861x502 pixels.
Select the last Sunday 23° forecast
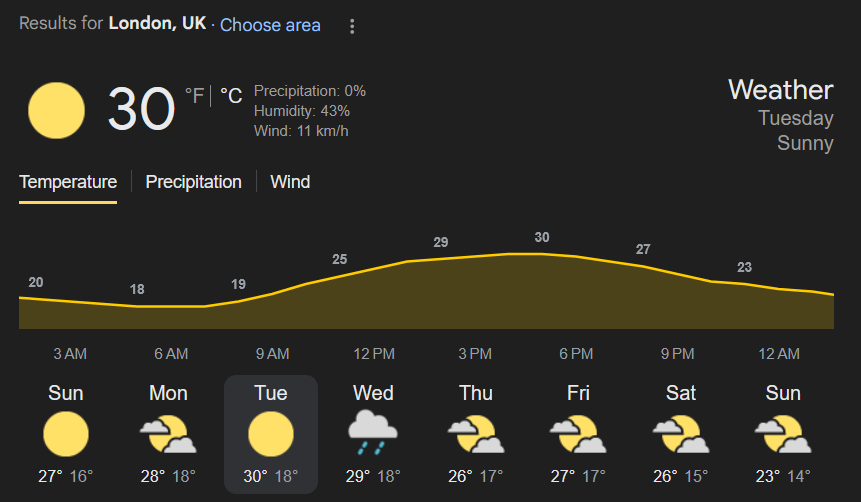point(783,434)
